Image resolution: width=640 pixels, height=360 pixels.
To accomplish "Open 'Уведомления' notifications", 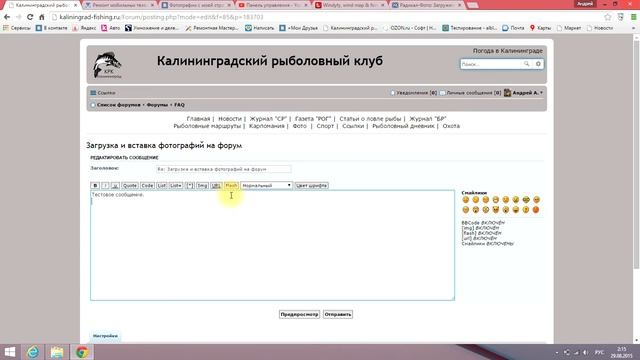I will pos(413,93).
